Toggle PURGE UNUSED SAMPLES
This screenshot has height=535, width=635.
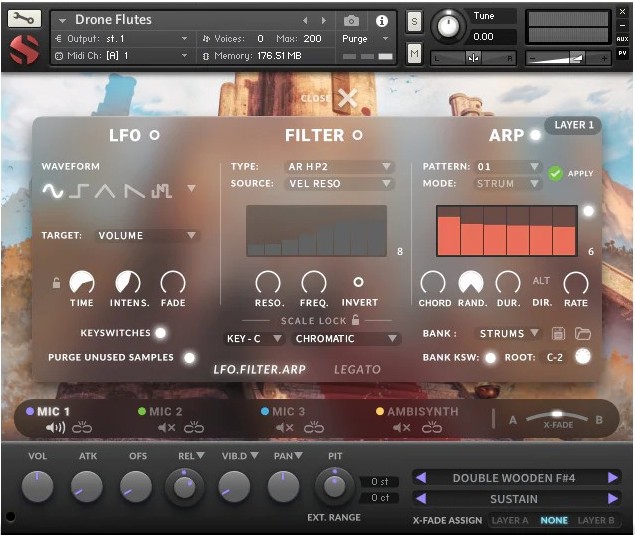189,358
